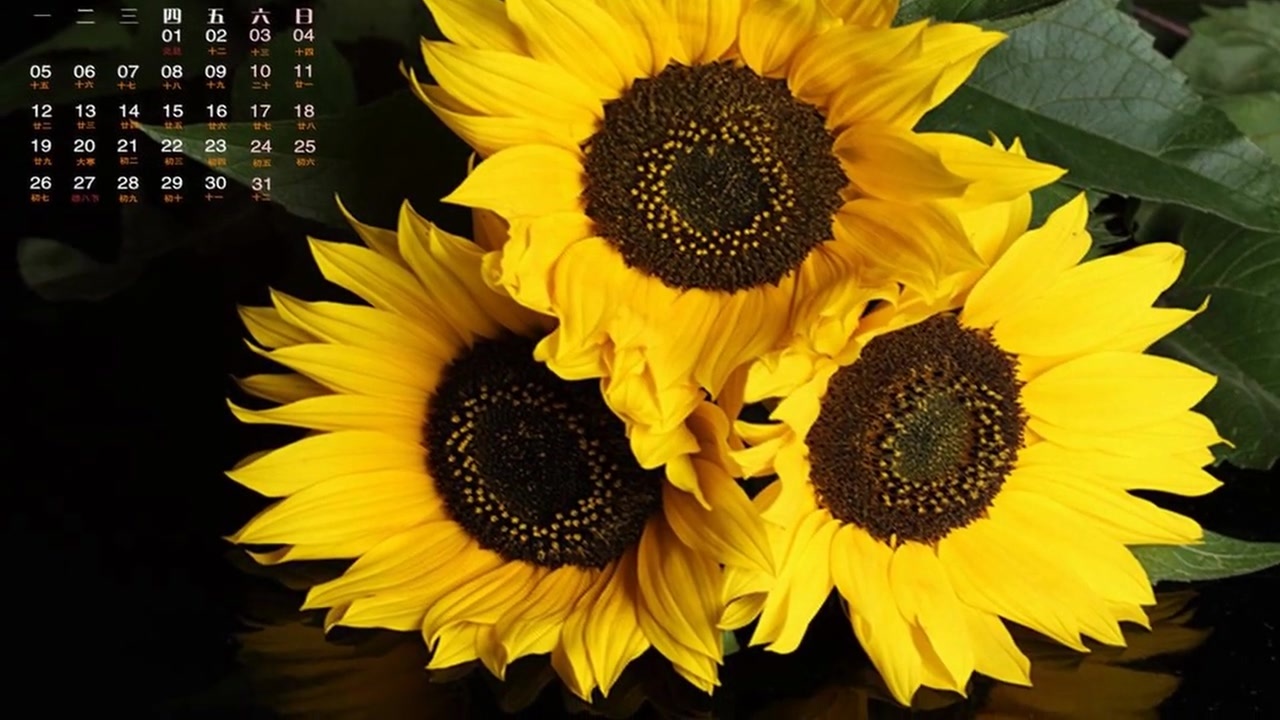Viewport: 1280px width, 720px height.
Task: Select date 25 on calendar
Action: [x=304, y=146]
